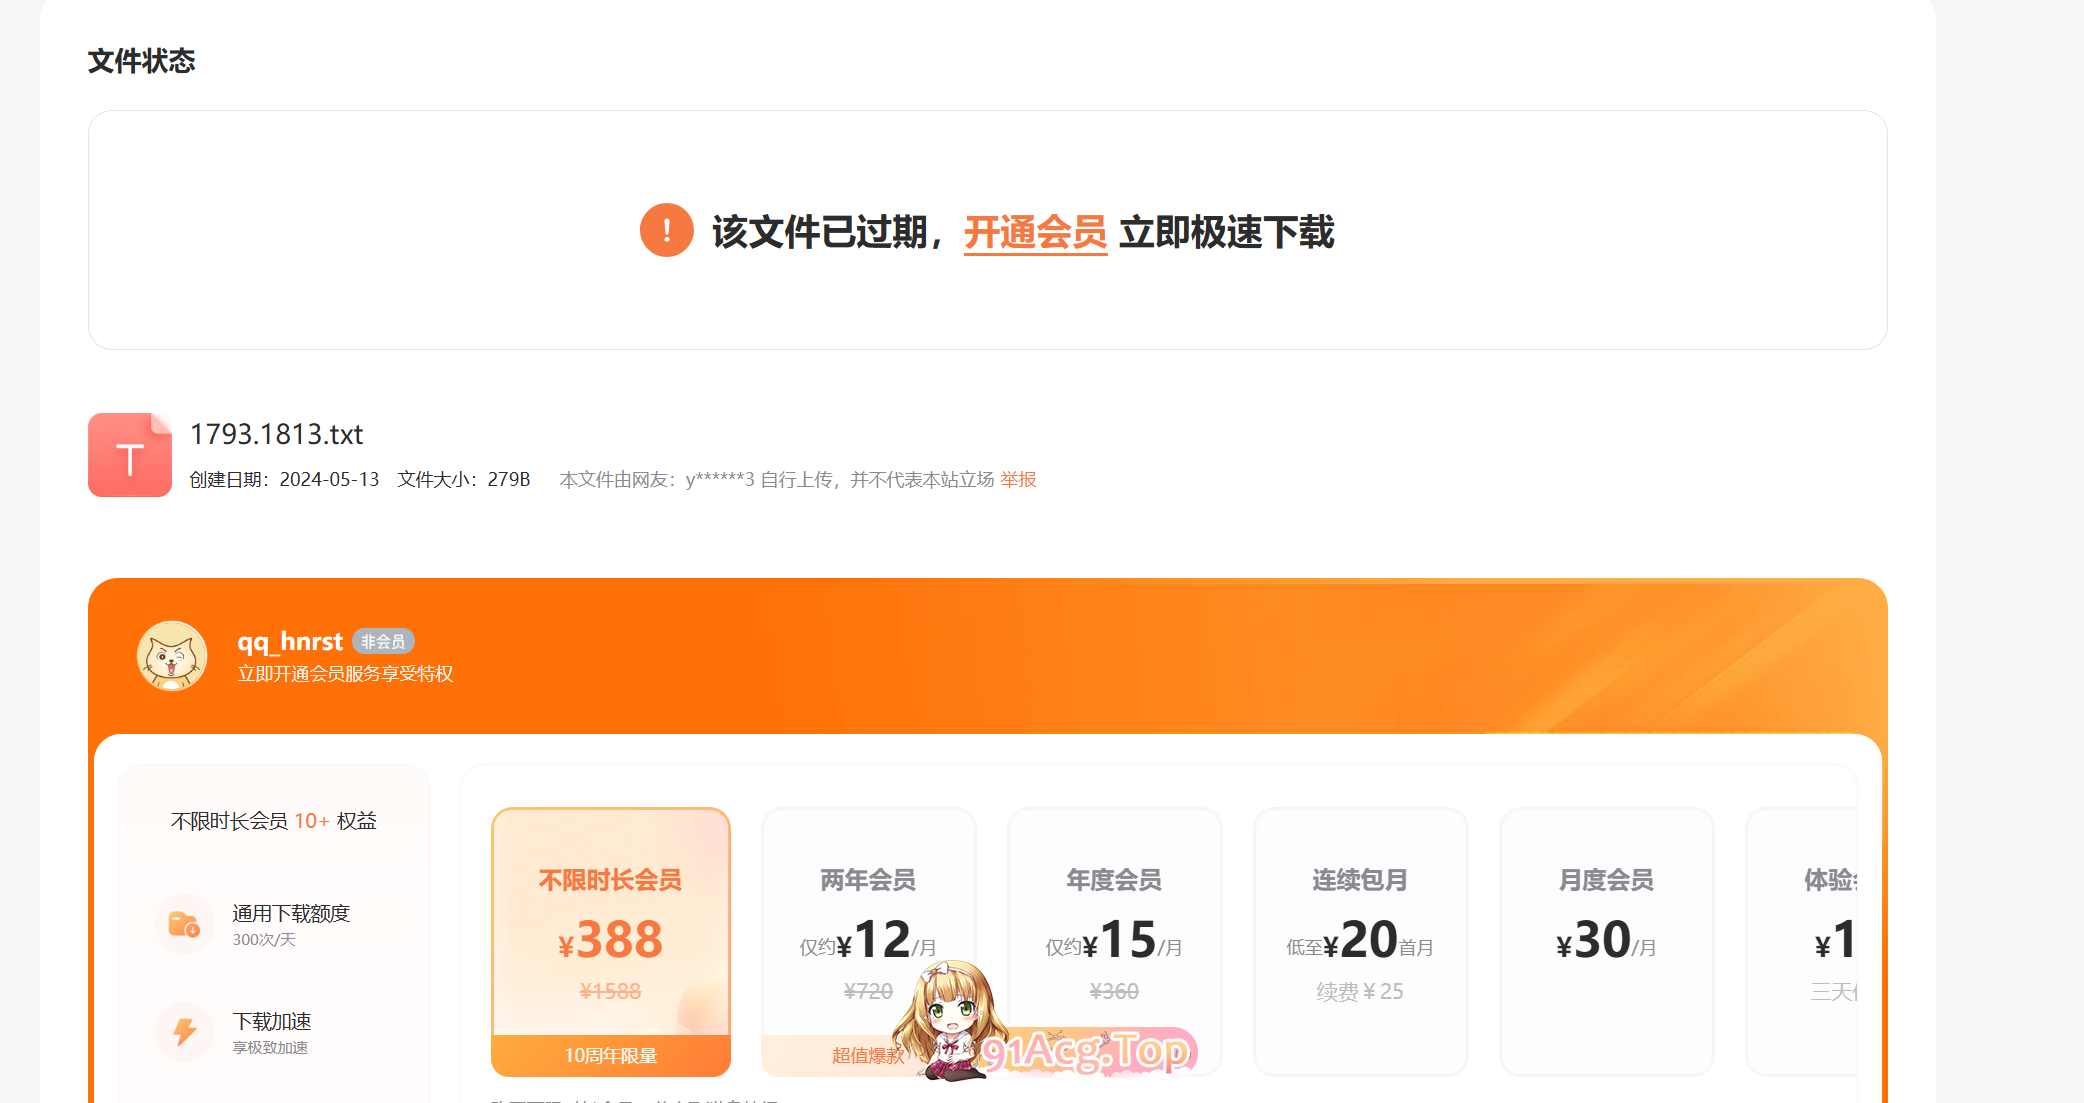Select the 年度会员 ¥15 per month plan

click(x=1114, y=942)
